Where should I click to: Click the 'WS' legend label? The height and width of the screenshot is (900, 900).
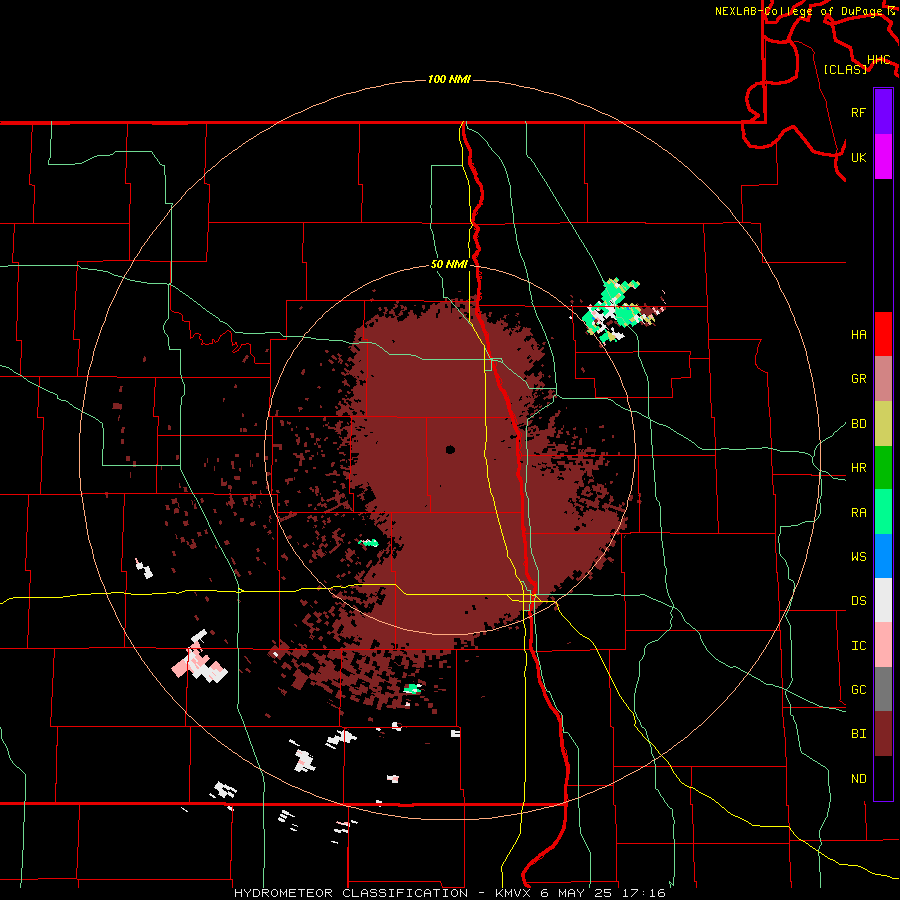coord(858,557)
